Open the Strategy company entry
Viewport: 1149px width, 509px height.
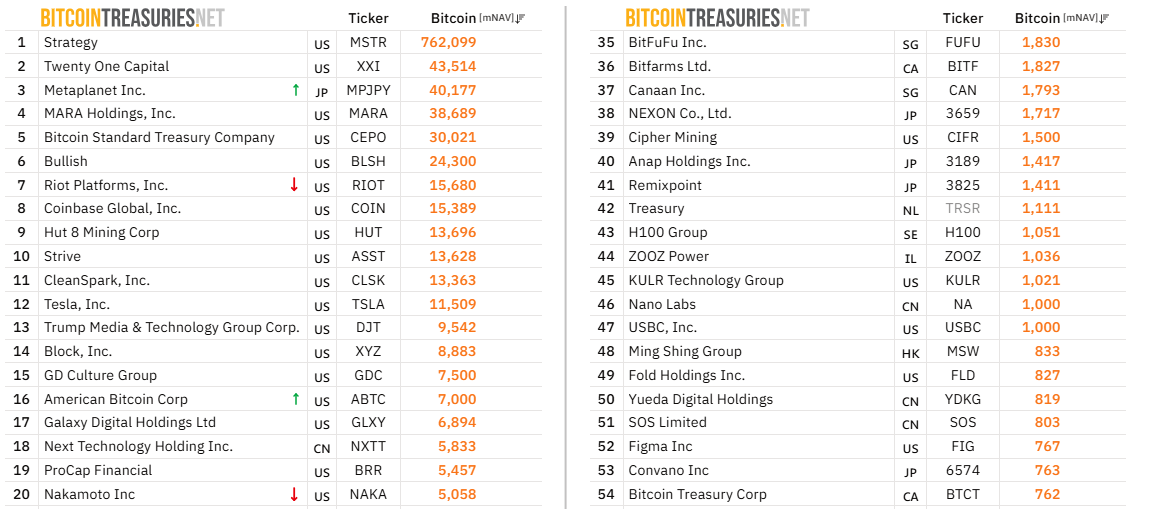[x=71, y=42]
